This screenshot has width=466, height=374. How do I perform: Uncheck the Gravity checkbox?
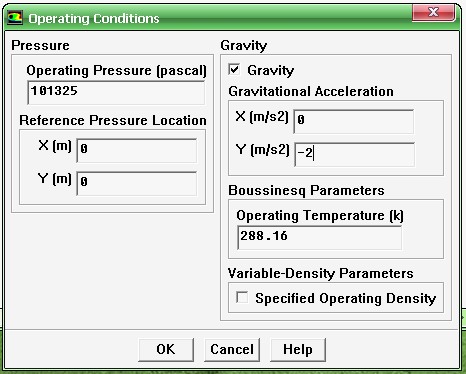234,70
